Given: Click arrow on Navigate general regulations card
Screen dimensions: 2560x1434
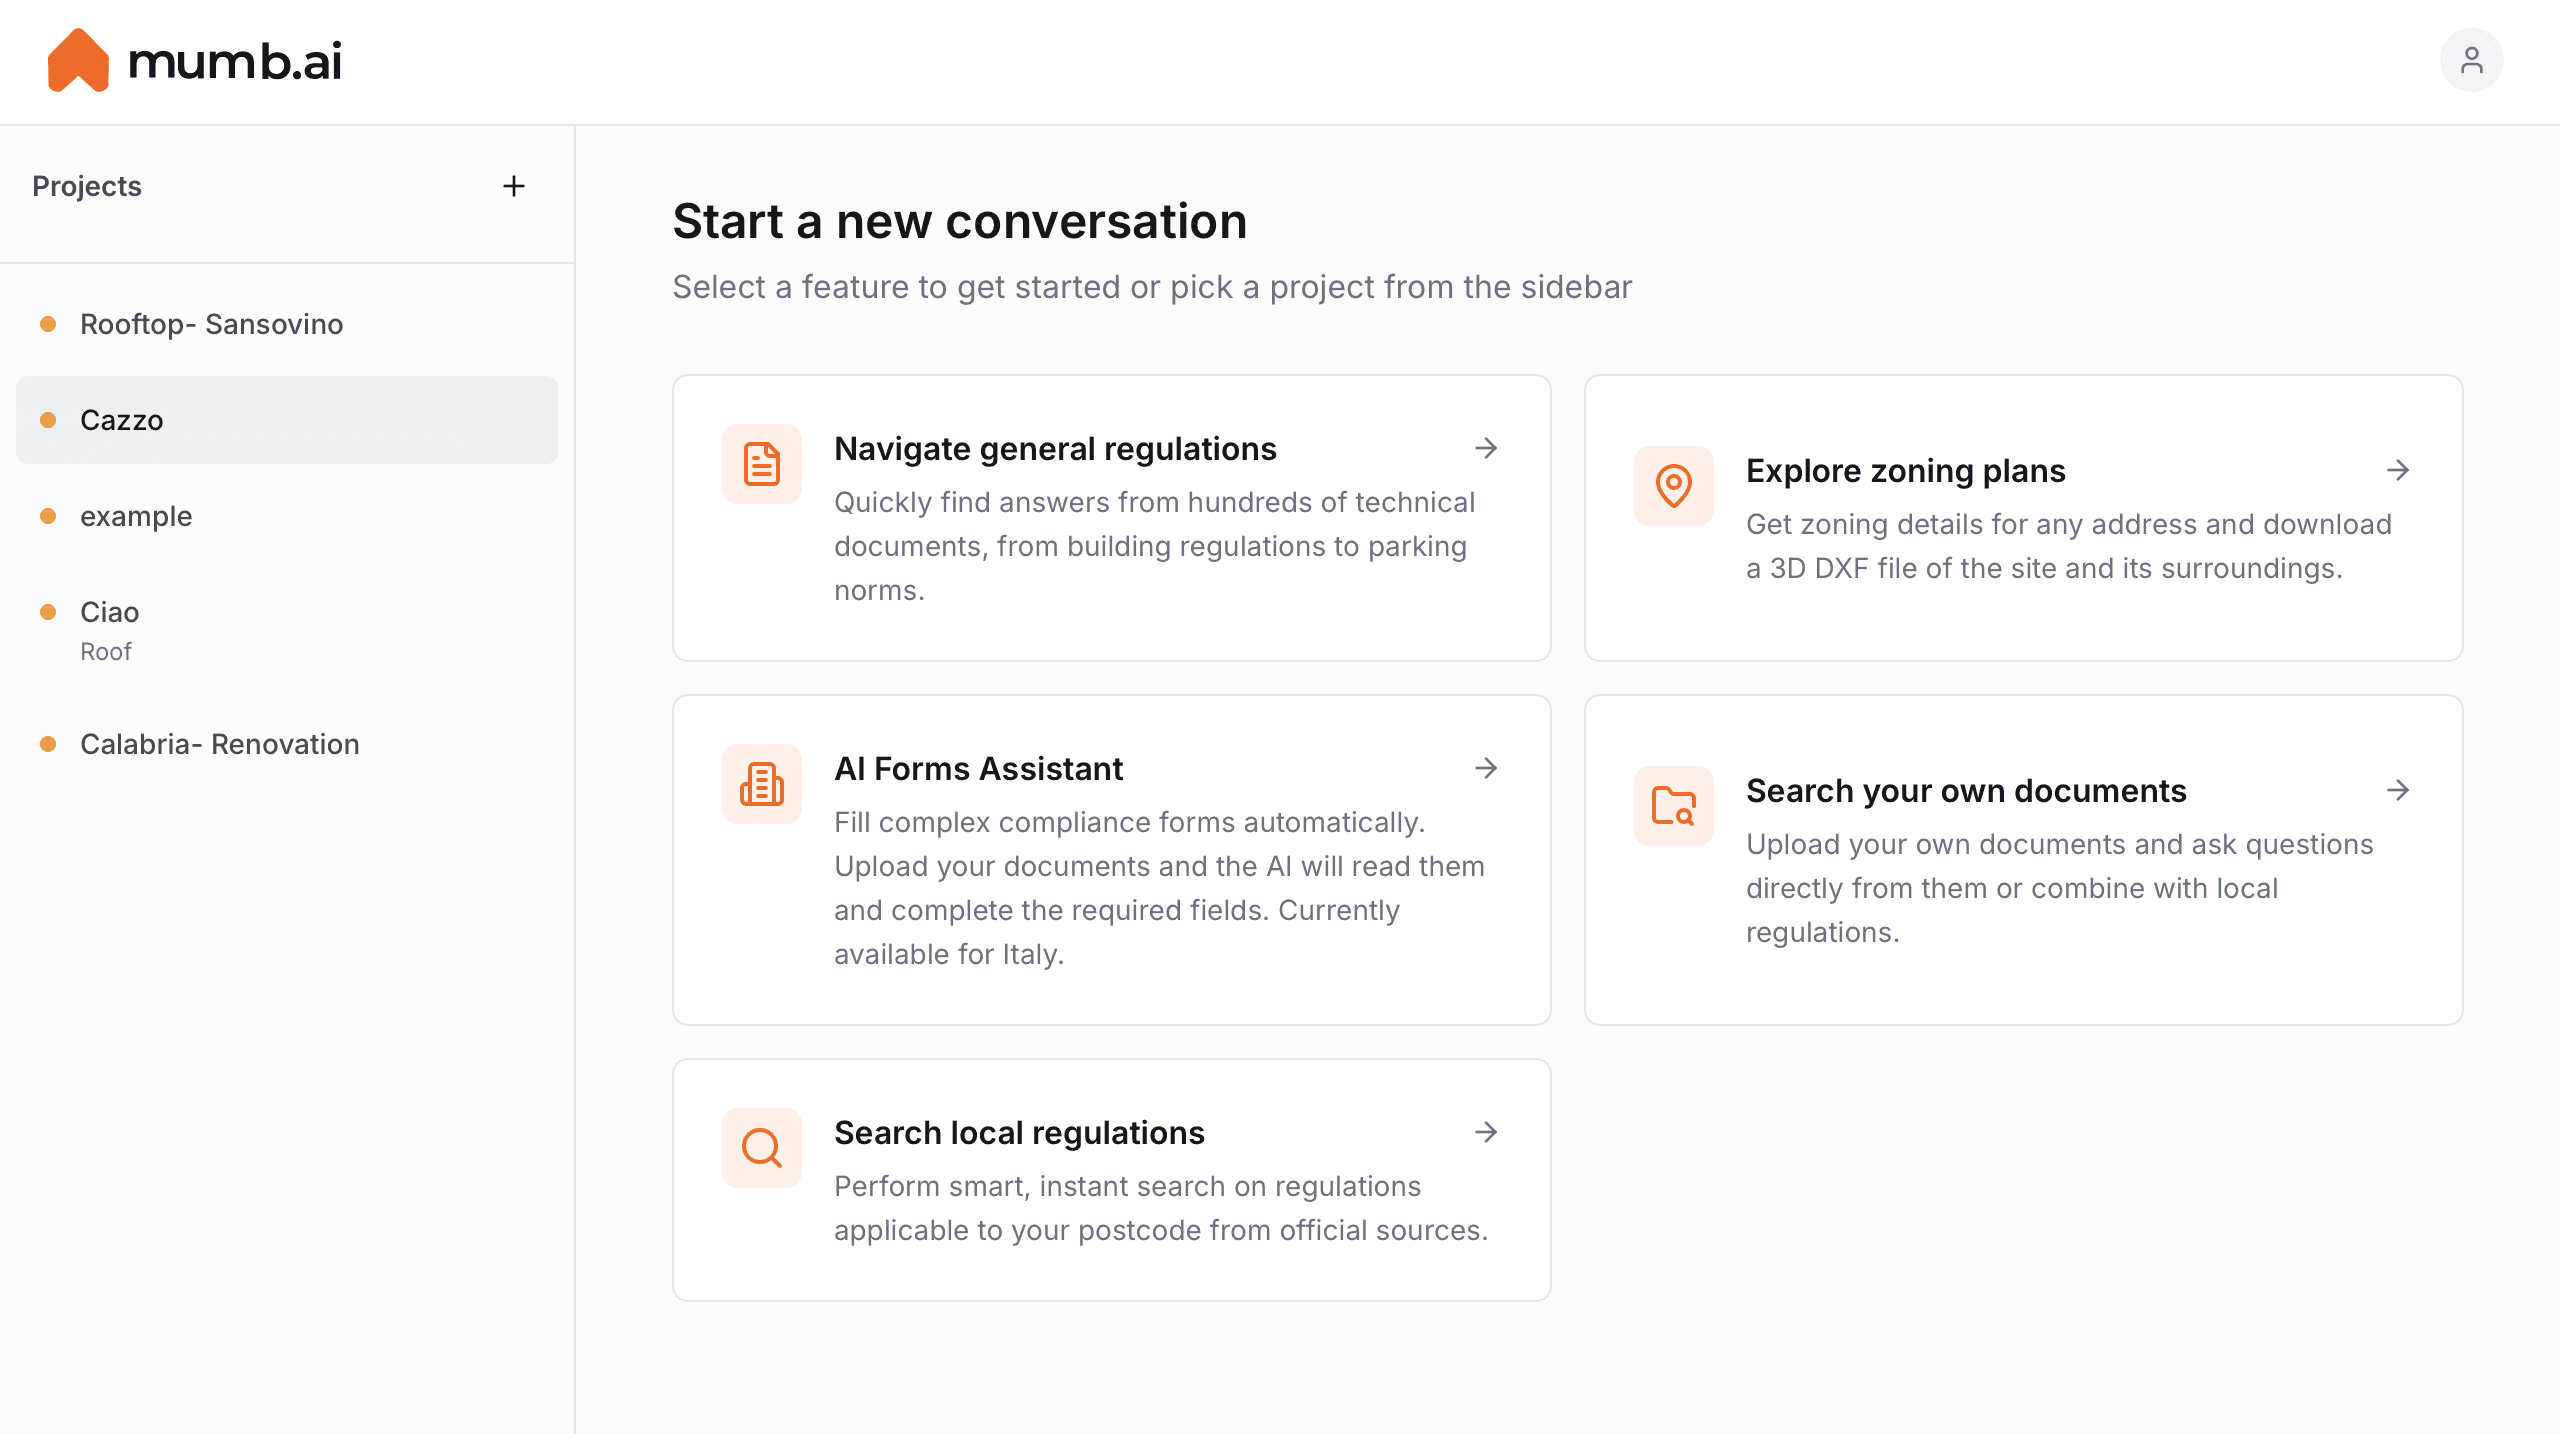Looking at the screenshot, I should pos(1486,448).
